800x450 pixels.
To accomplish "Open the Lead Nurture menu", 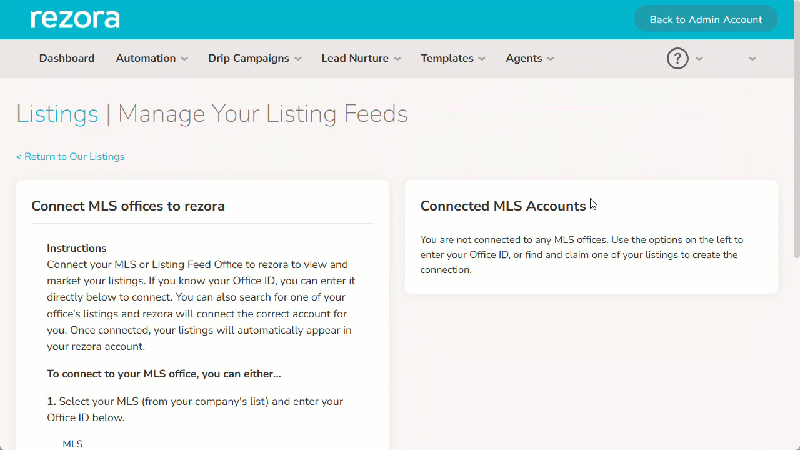I will click(361, 58).
